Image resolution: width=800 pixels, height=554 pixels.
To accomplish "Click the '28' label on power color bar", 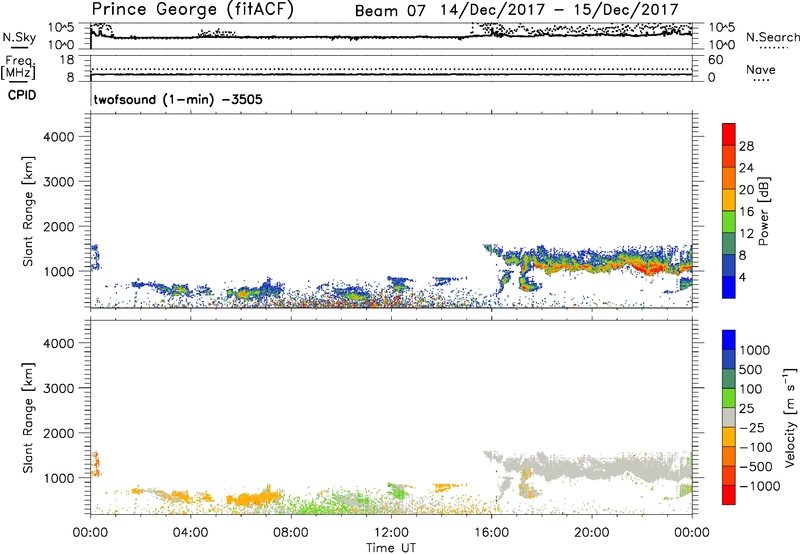I will click(746, 146).
